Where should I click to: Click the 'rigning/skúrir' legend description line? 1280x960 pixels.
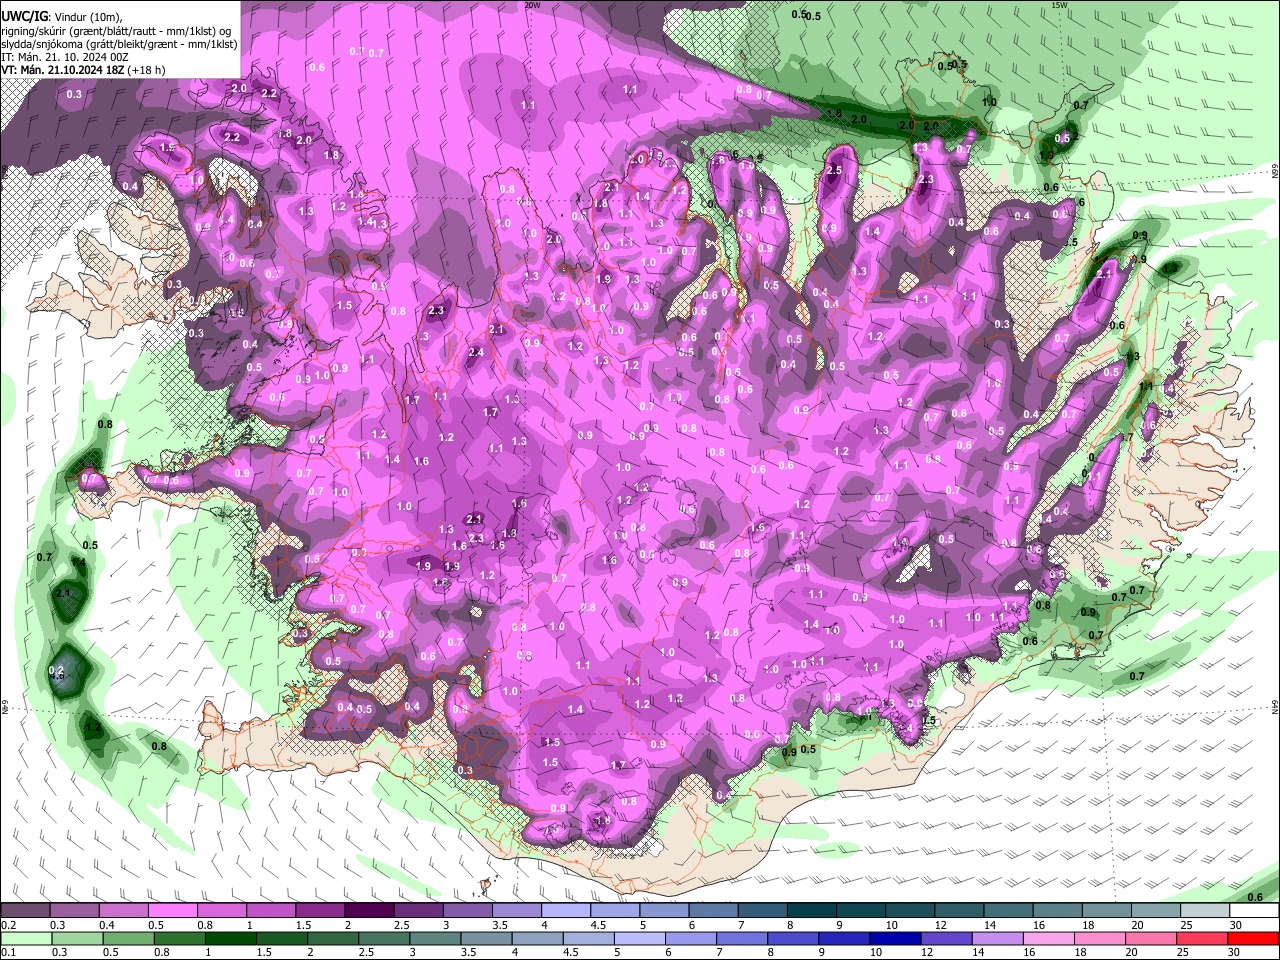[116, 31]
